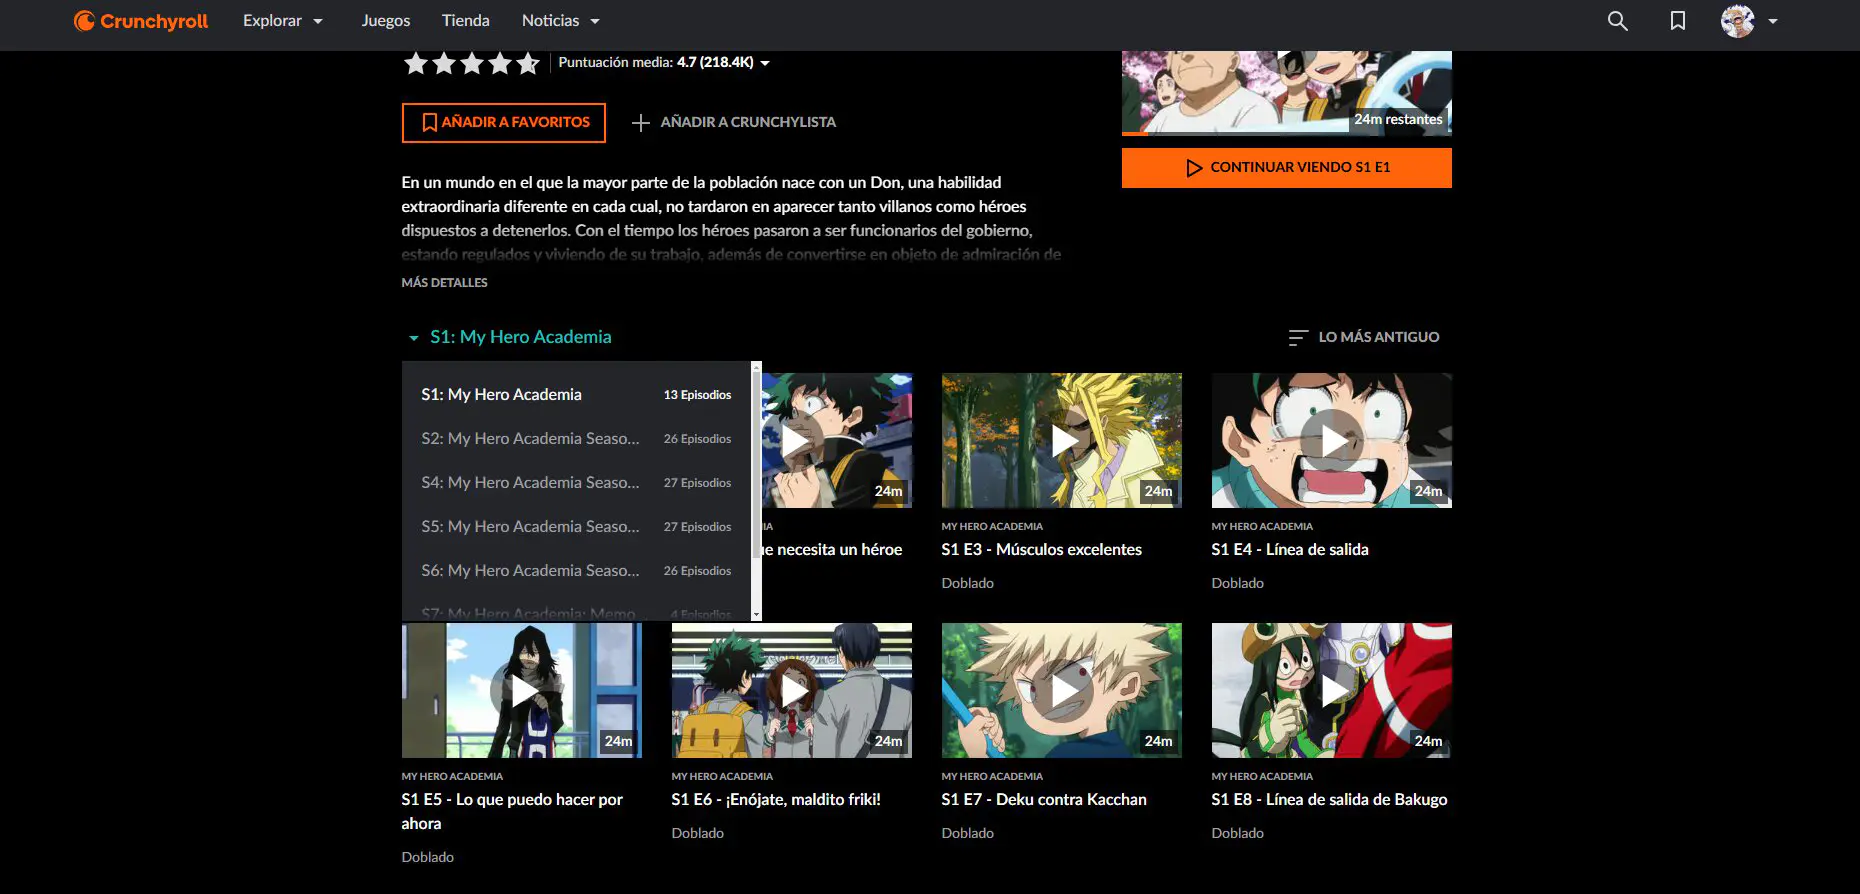Open the Juegos page

click(x=386, y=21)
